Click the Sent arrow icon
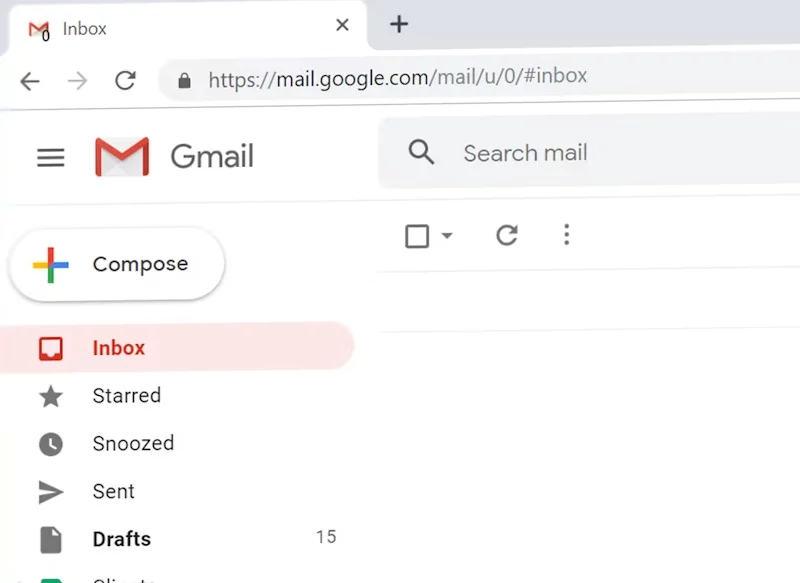Viewport: 800px width, 583px height. click(51, 492)
